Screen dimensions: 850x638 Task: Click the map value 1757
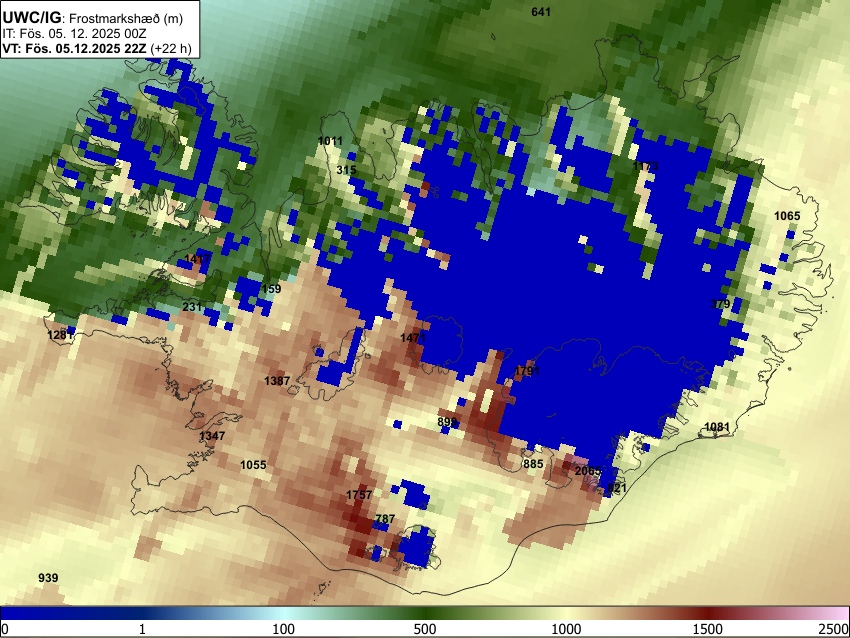[x=359, y=494]
